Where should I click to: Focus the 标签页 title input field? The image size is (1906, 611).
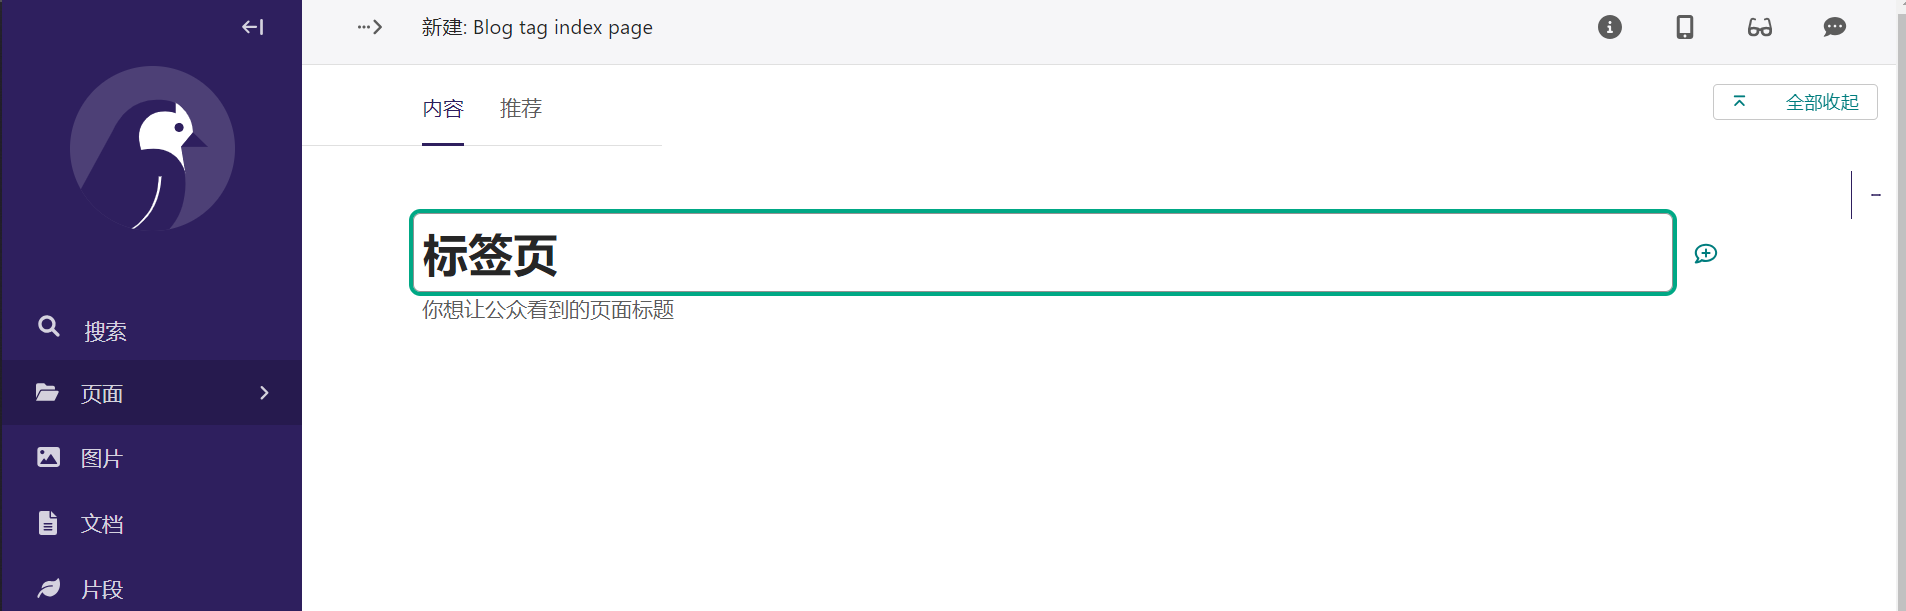1043,253
